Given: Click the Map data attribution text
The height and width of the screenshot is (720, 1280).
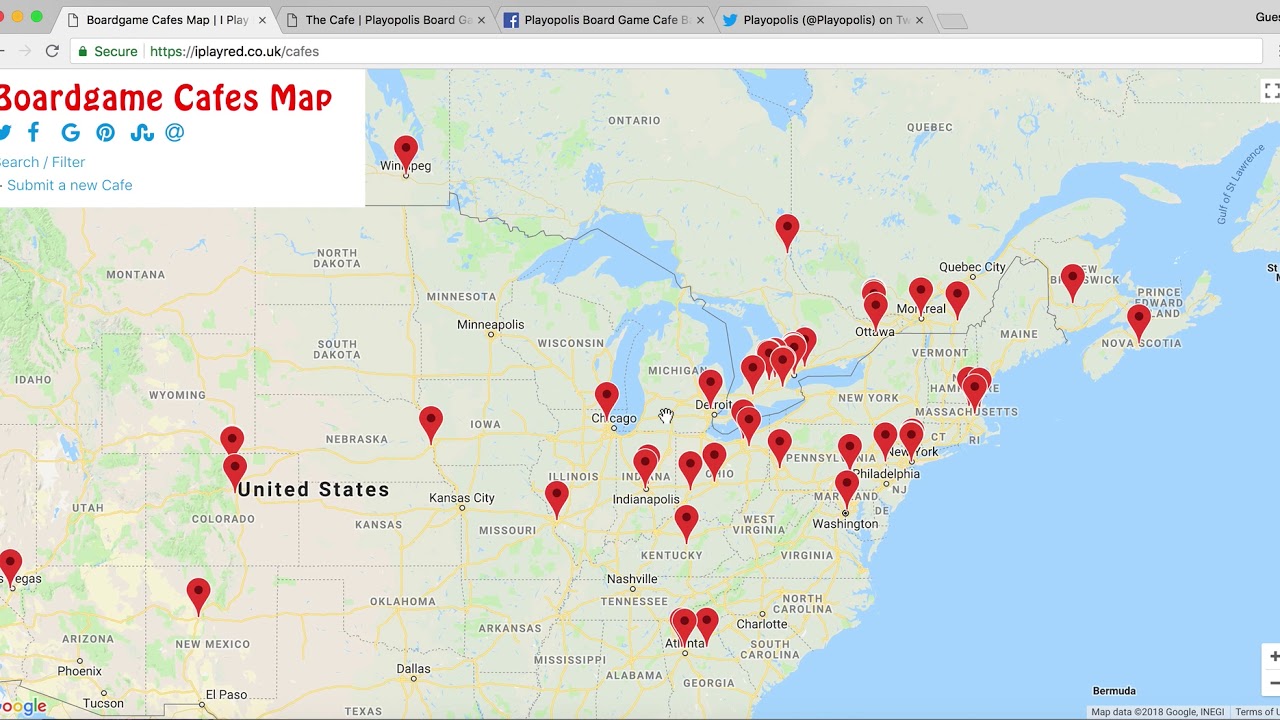Looking at the screenshot, I should point(1157,712).
